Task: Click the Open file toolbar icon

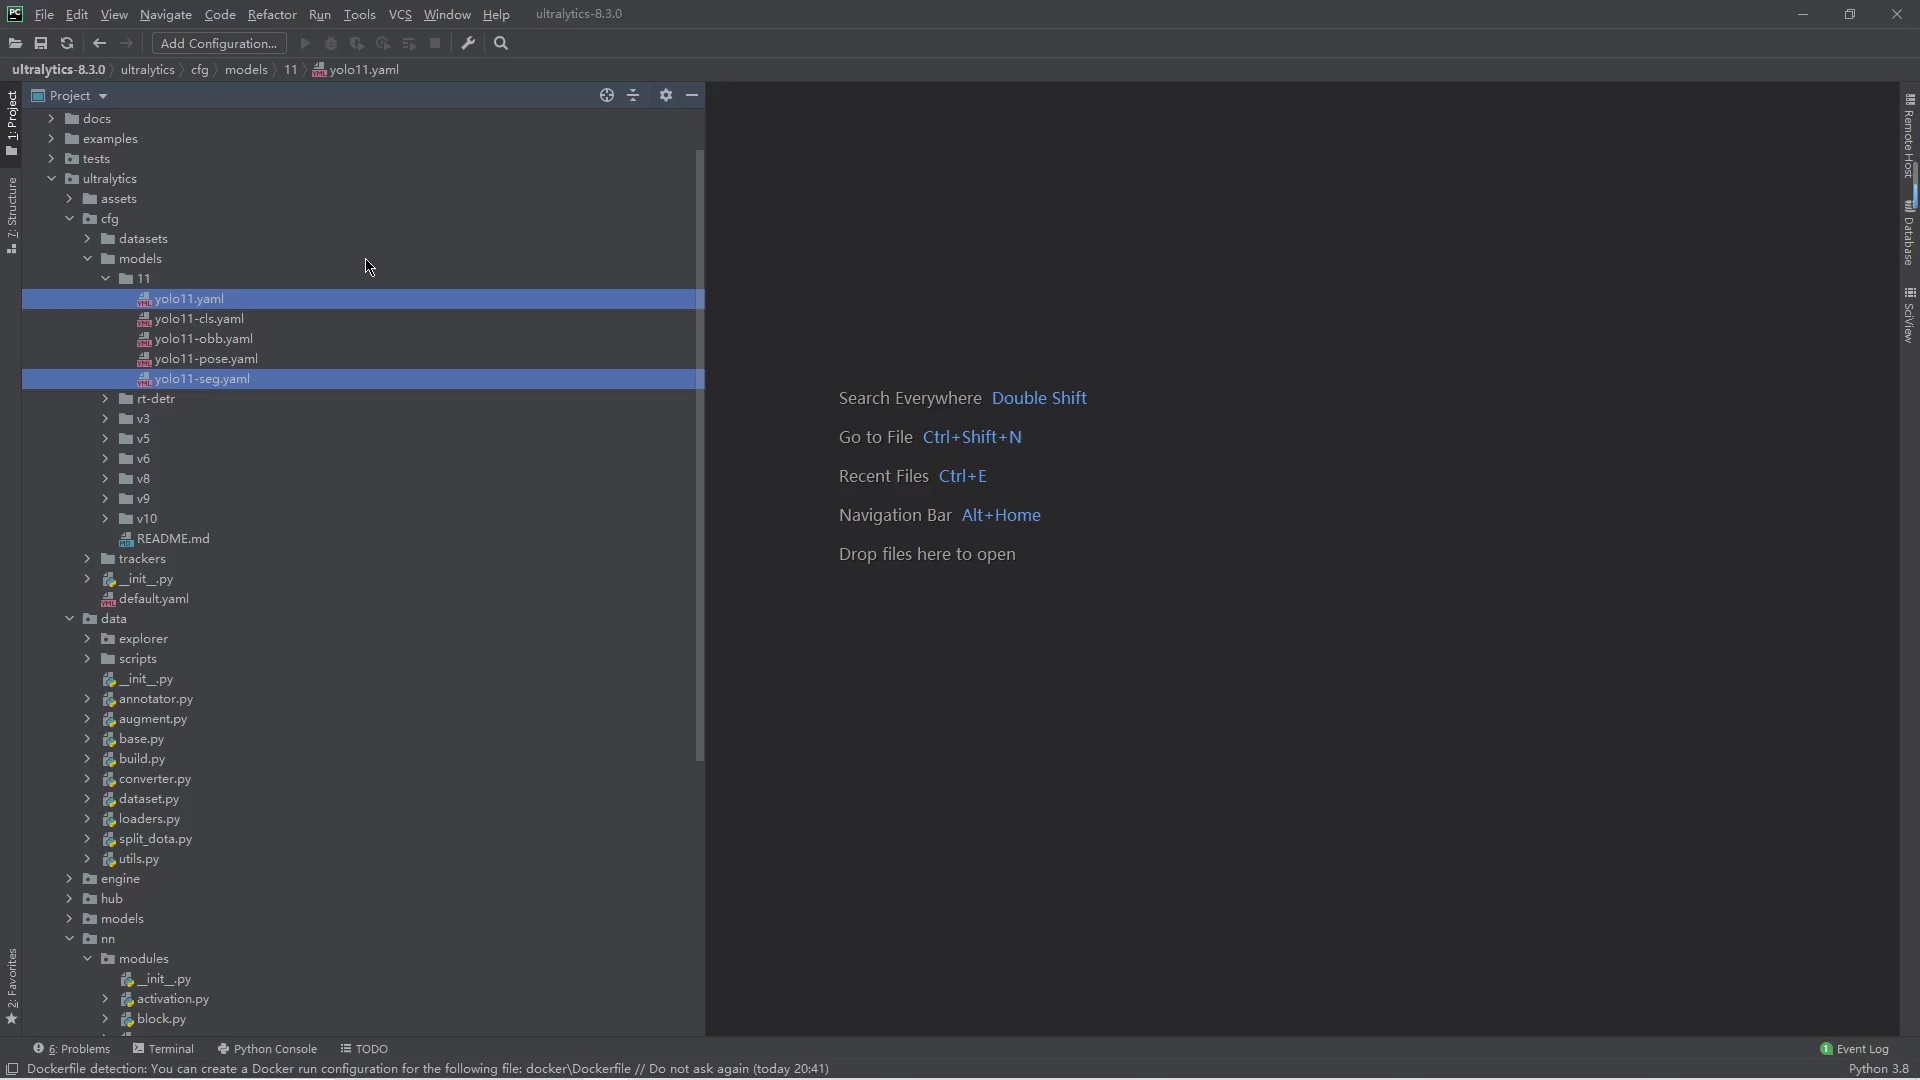Action: [15, 44]
